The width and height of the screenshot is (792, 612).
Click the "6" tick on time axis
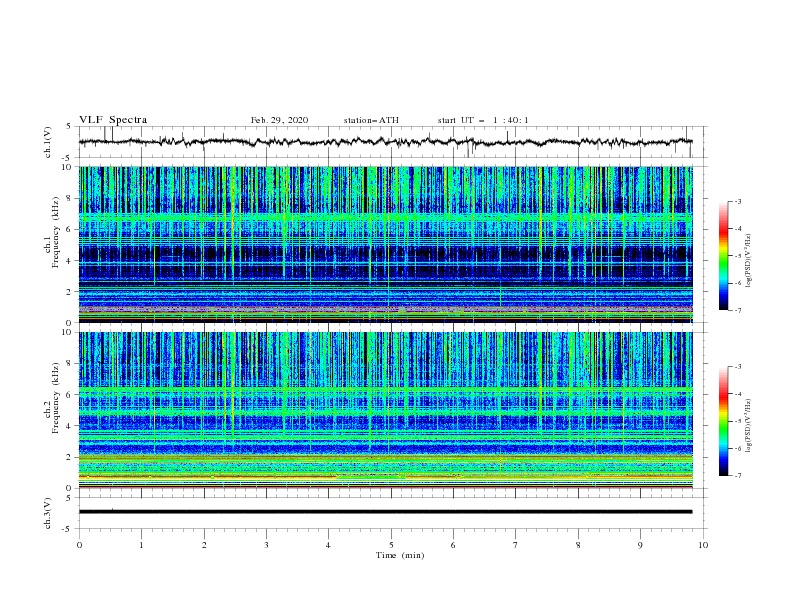pyautogui.click(x=453, y=545)
